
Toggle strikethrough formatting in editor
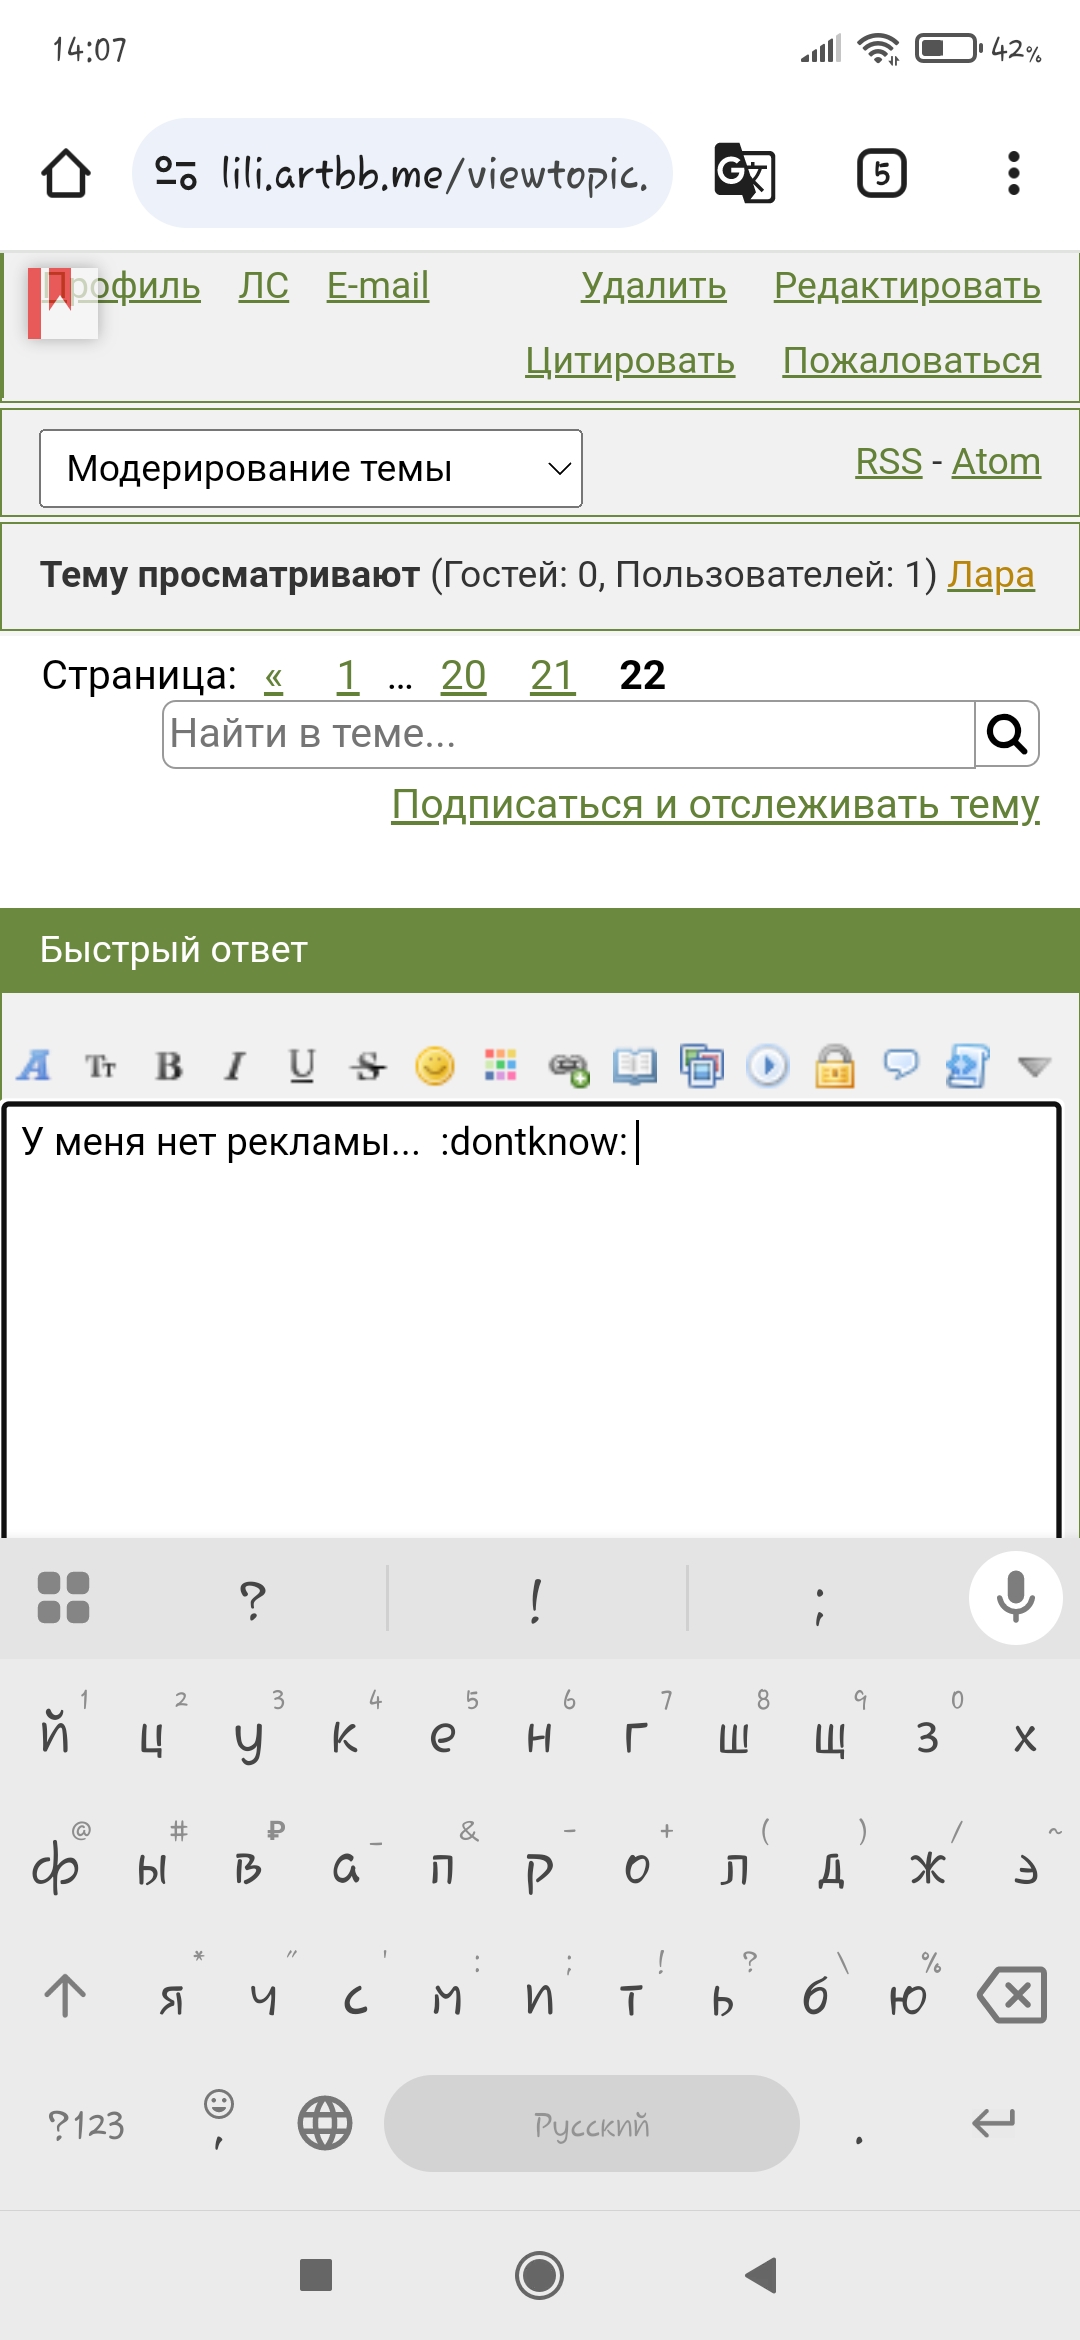pyautogui.click(x=368, y=1066)
